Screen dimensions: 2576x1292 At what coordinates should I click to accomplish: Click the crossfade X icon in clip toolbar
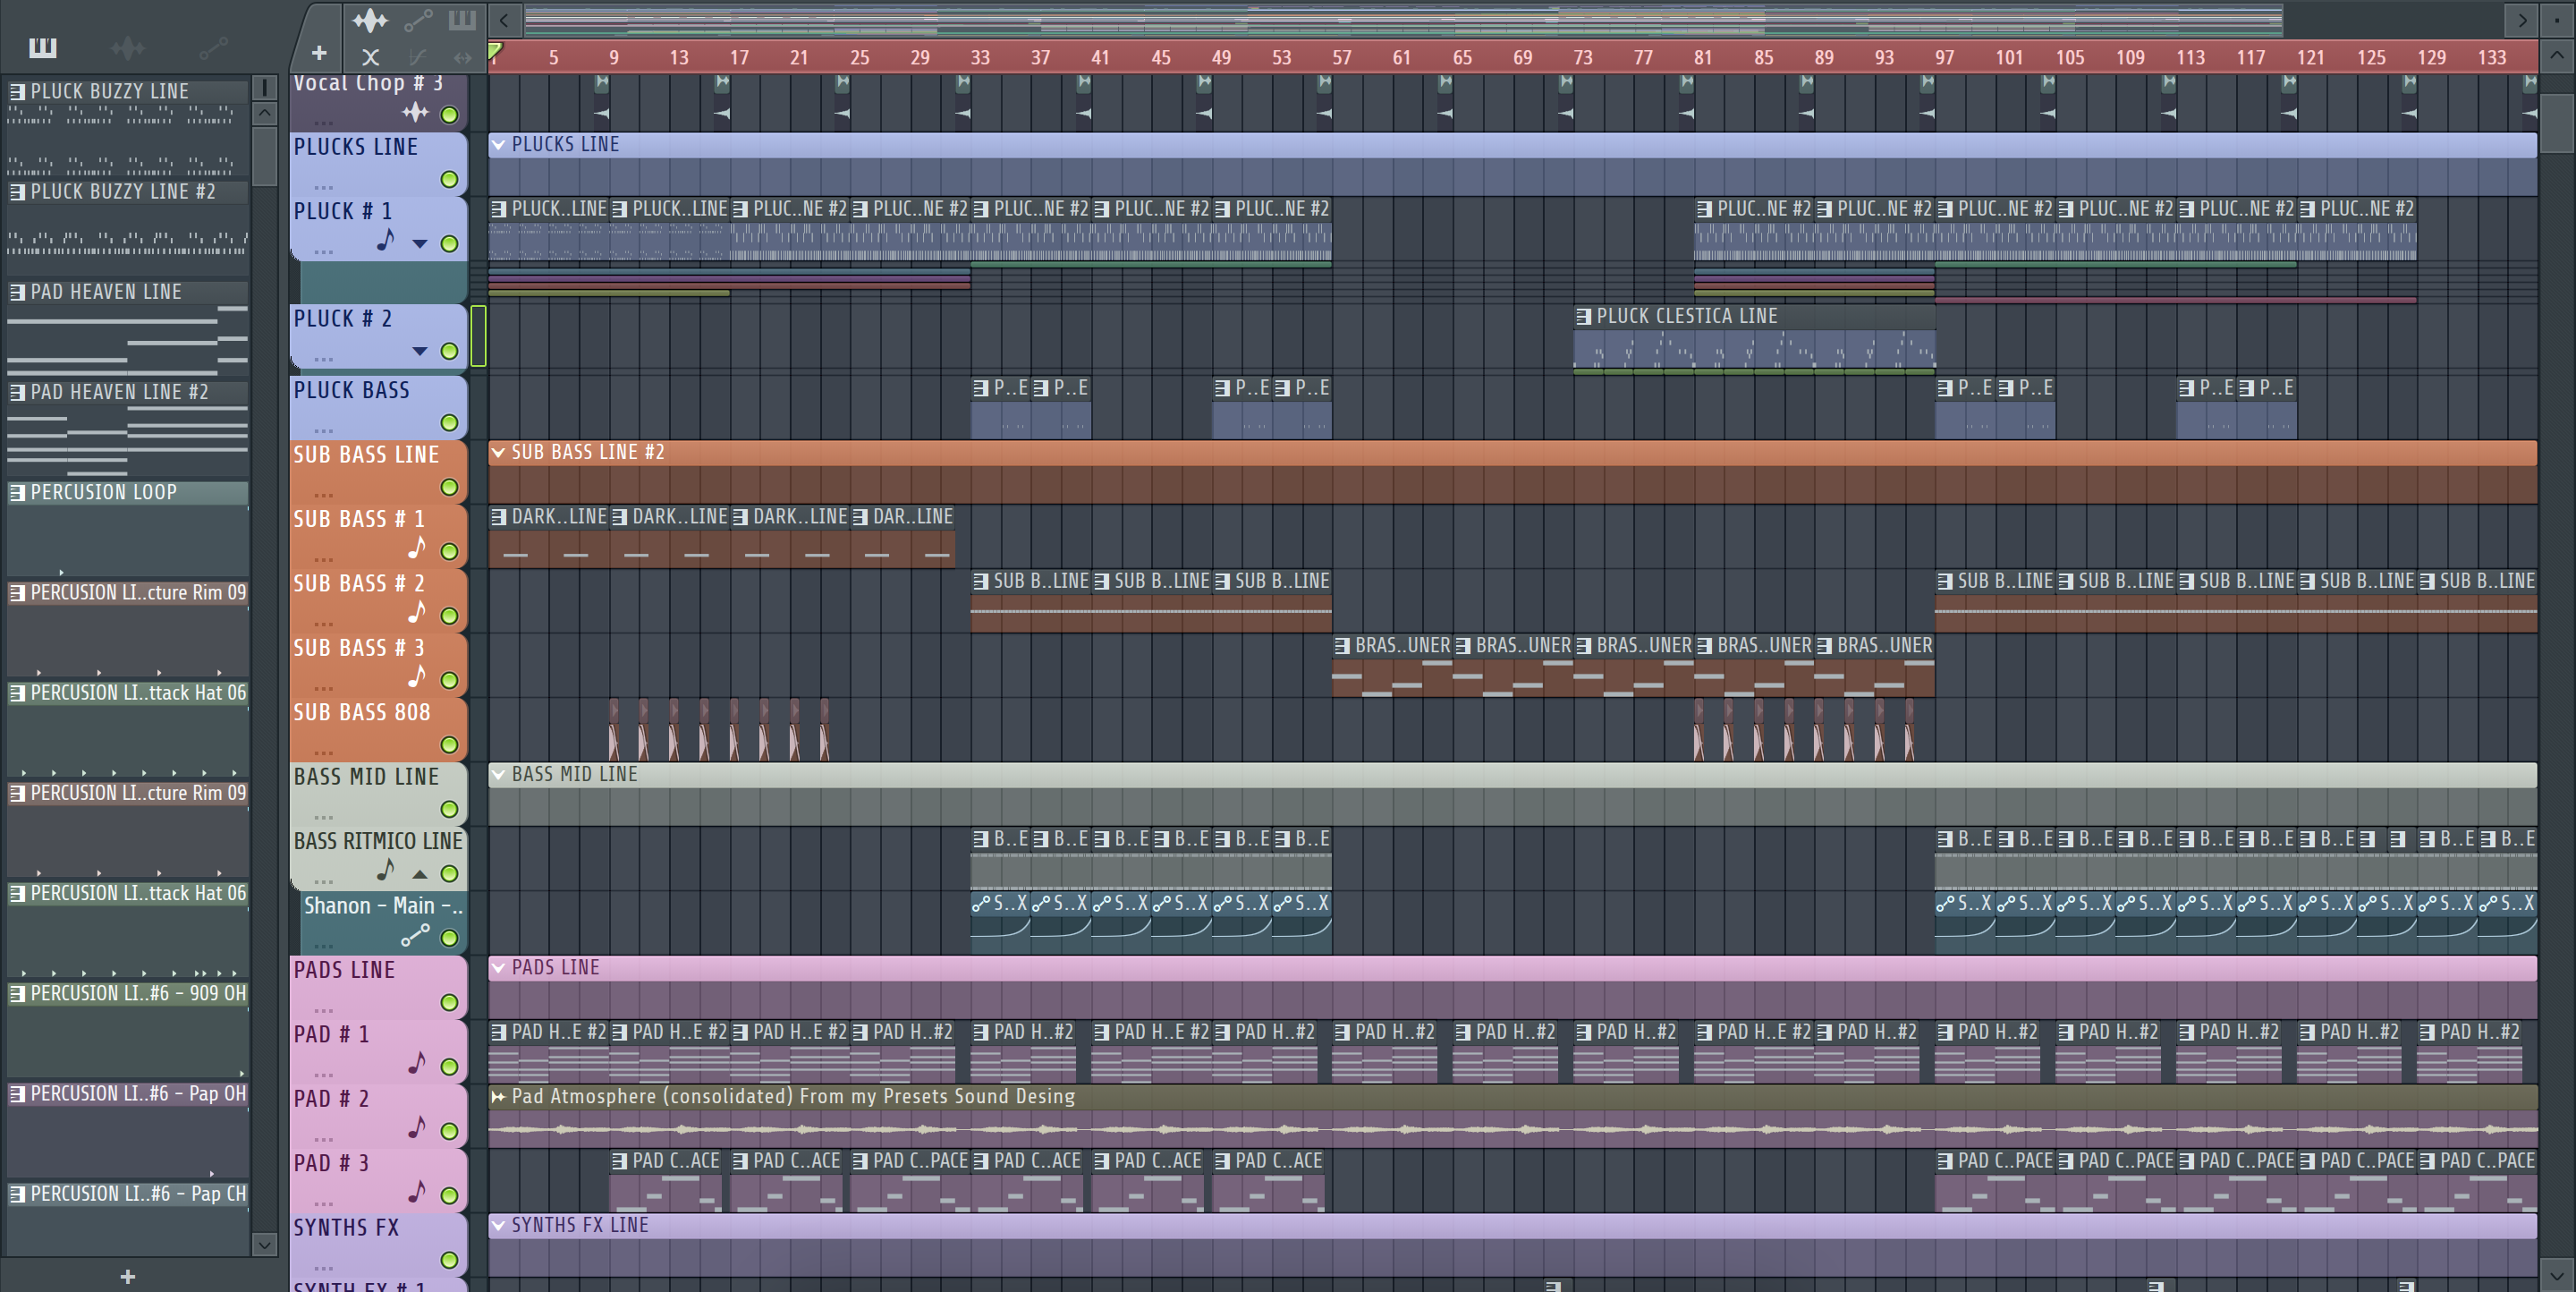[370, 57]
